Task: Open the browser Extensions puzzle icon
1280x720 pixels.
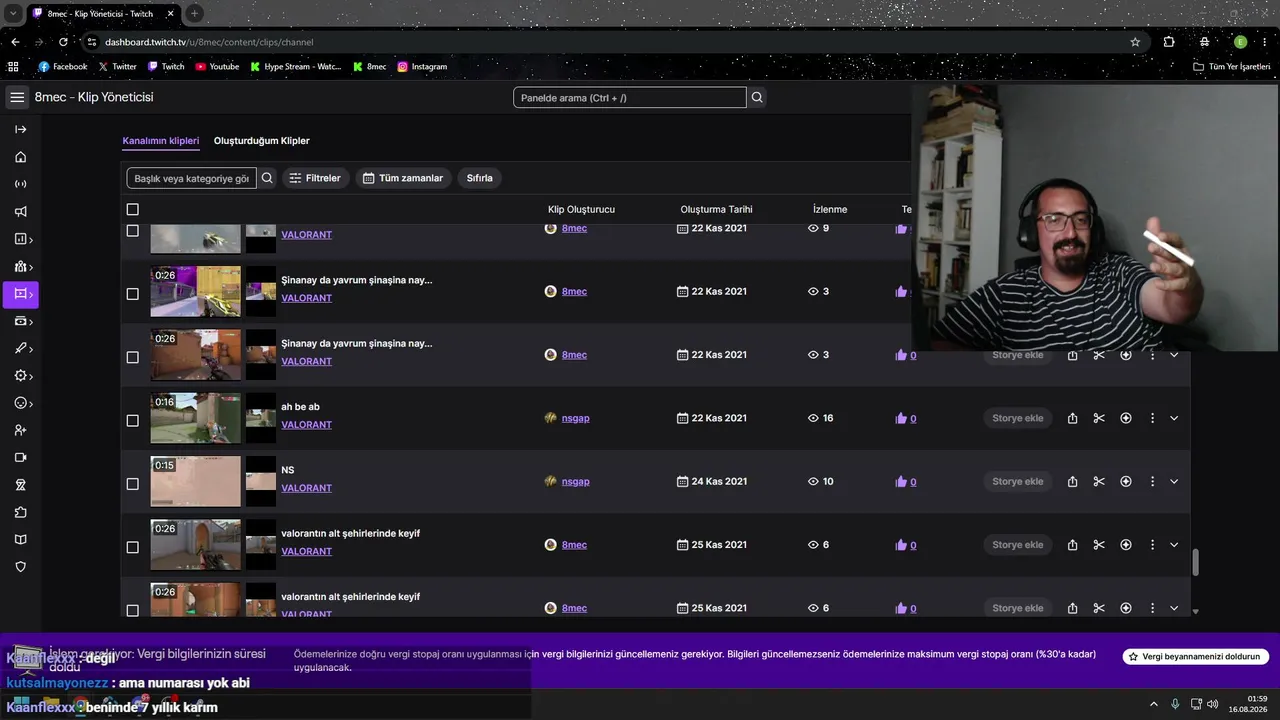Action: (x=1169, y=42)
